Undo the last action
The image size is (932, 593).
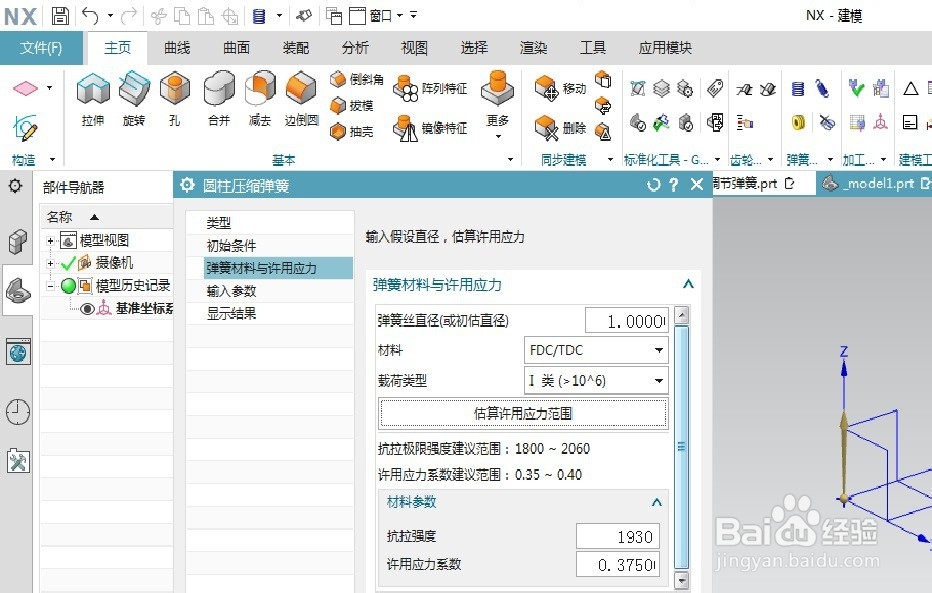[90, 15]
